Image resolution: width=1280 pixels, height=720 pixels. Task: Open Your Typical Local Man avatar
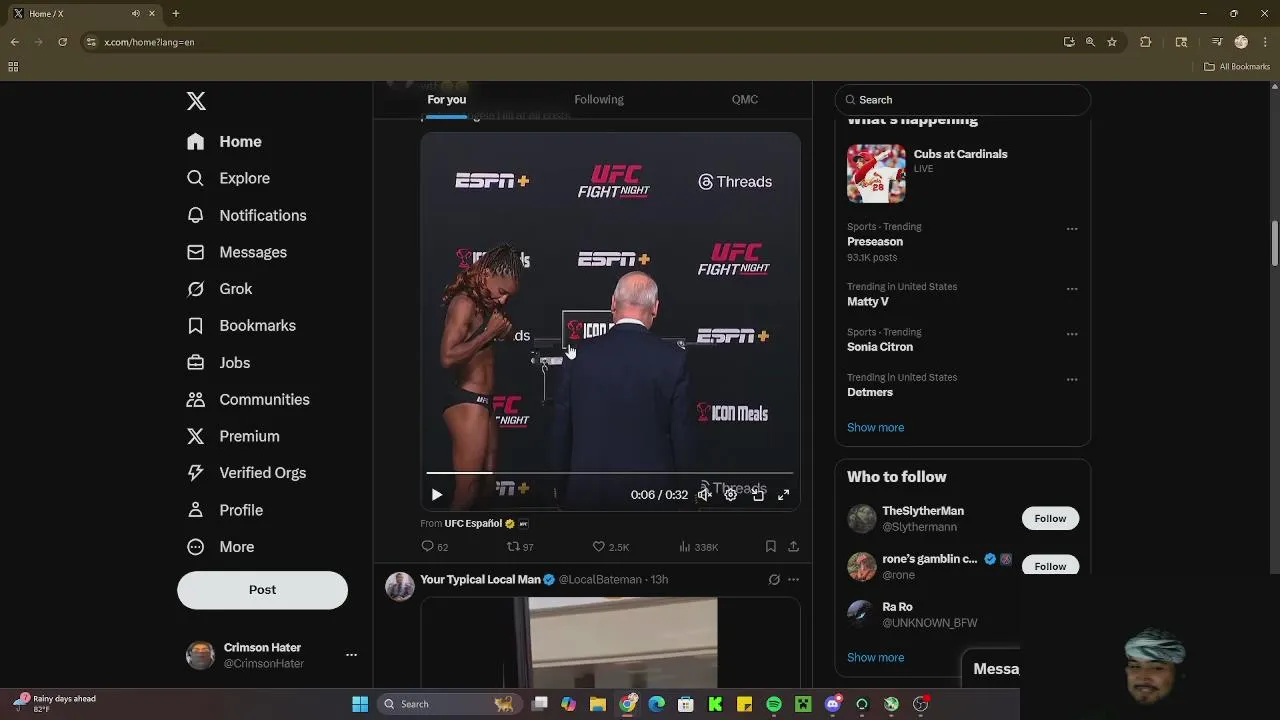point(400,586)
